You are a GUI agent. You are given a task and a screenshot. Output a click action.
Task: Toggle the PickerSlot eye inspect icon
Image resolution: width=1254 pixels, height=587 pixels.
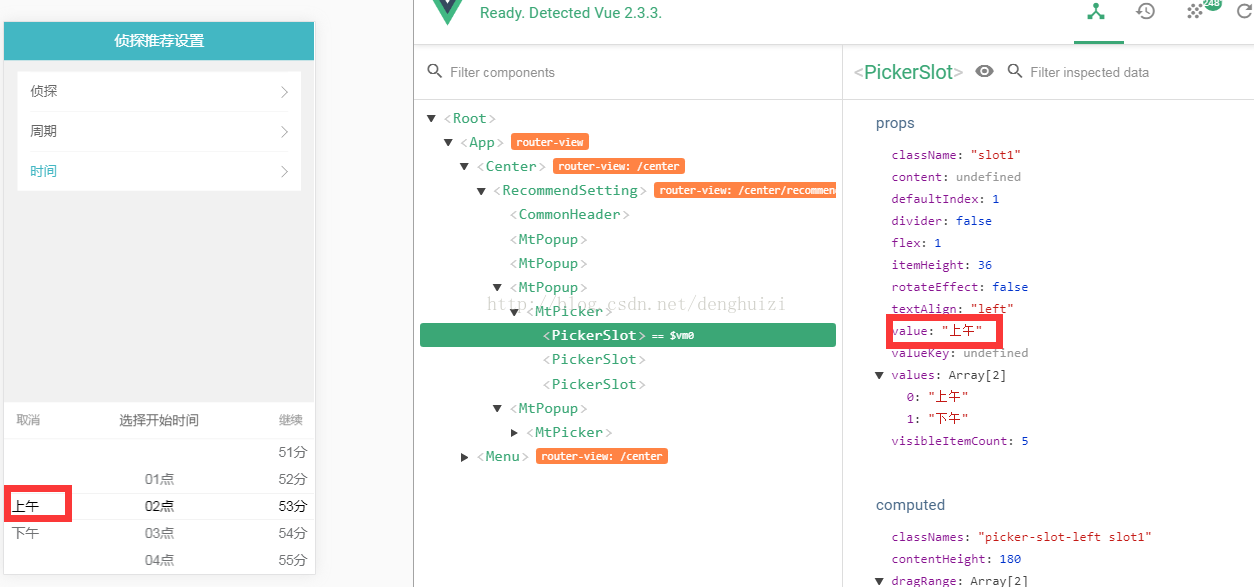pyautogui.click(x=985, y=72)
